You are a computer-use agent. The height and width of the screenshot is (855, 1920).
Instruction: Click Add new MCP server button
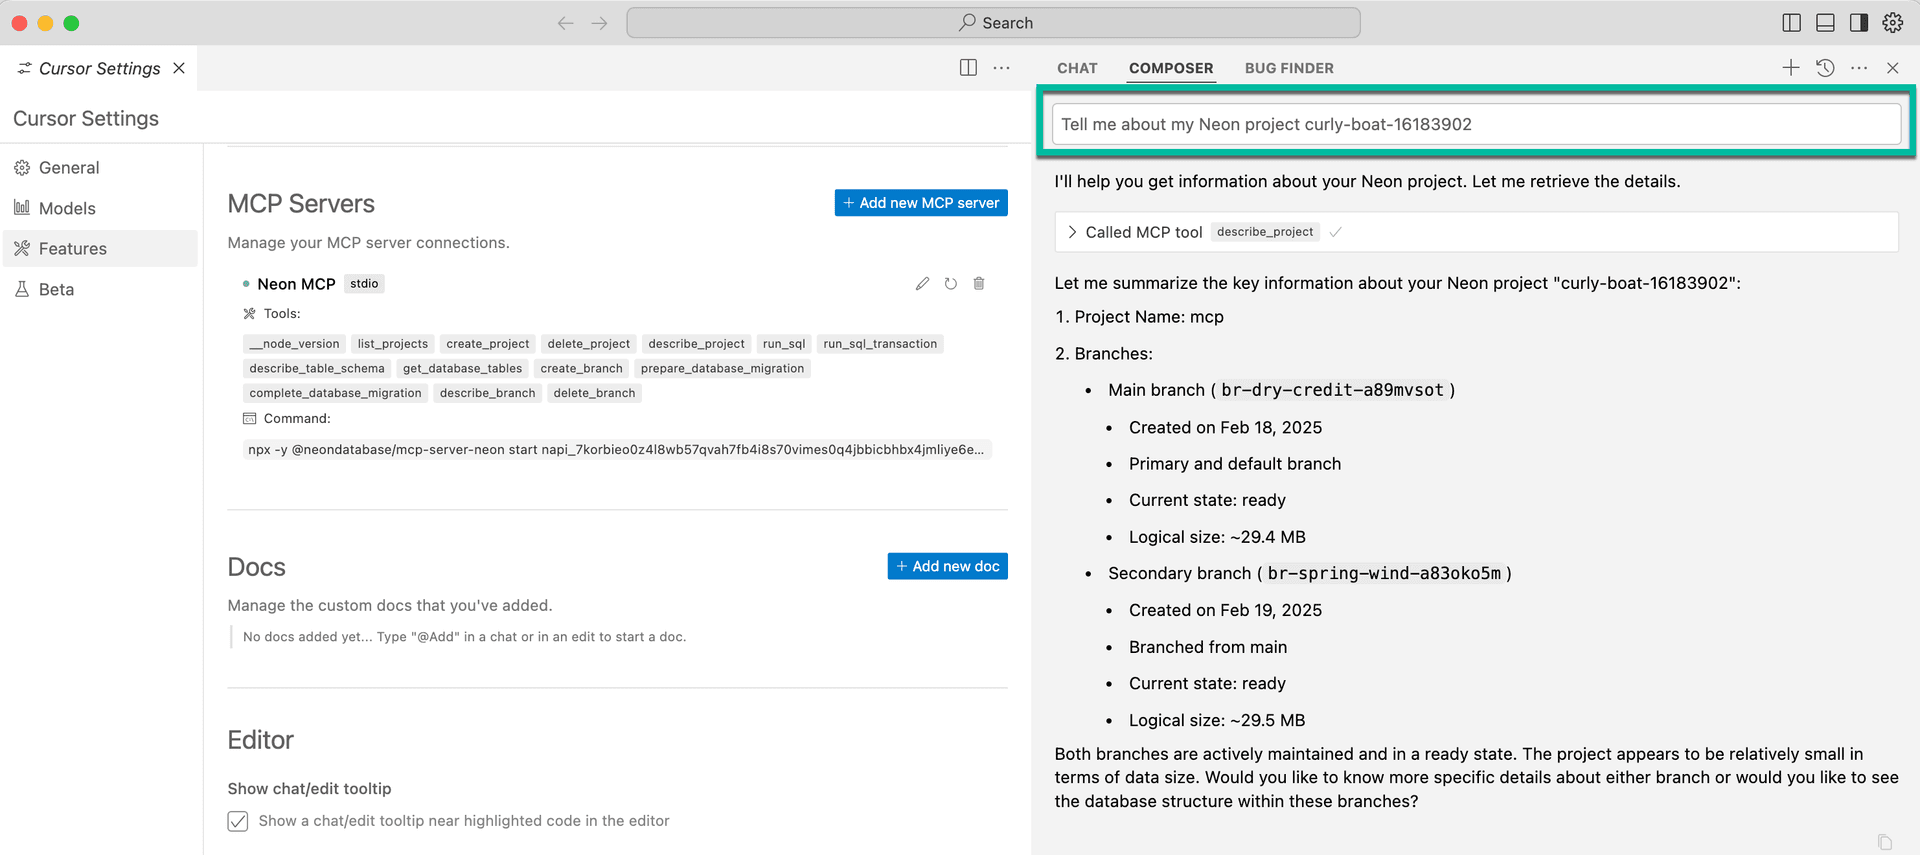tap(920, 203)
